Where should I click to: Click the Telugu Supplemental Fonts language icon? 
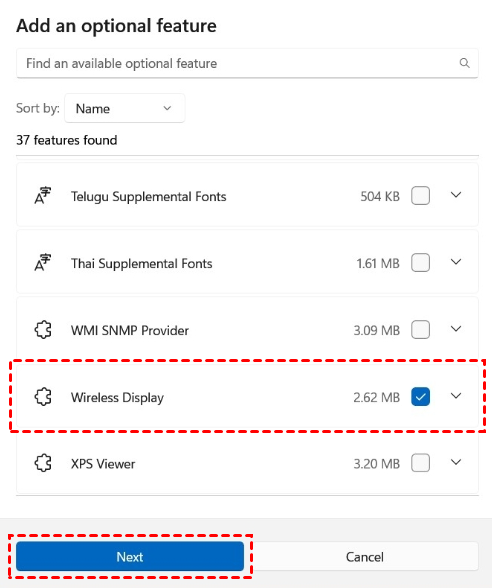tap(43, 196)
